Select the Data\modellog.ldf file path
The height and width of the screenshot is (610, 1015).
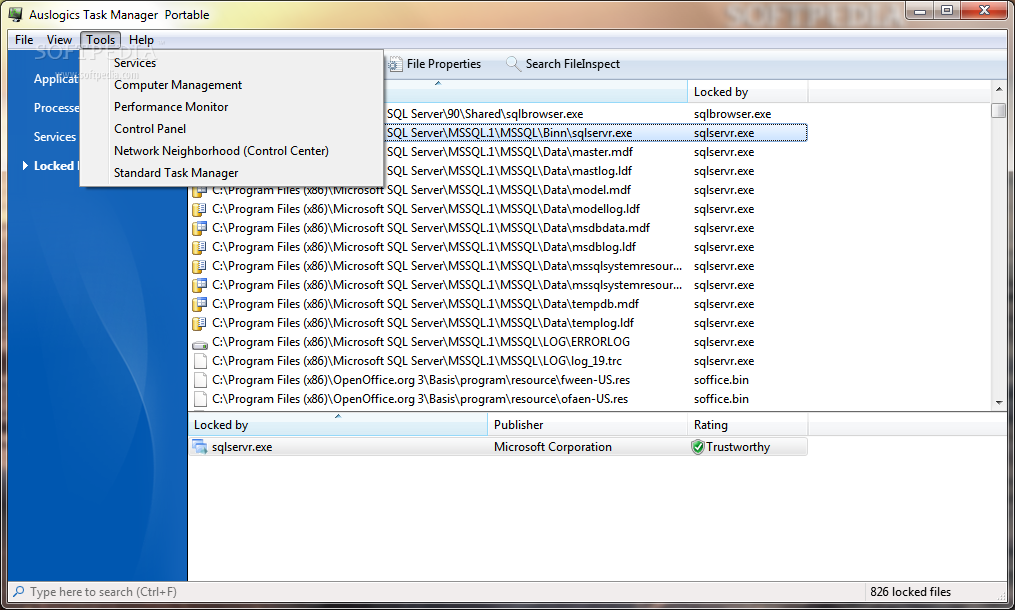pyautogui.click(x=426, y=209)
